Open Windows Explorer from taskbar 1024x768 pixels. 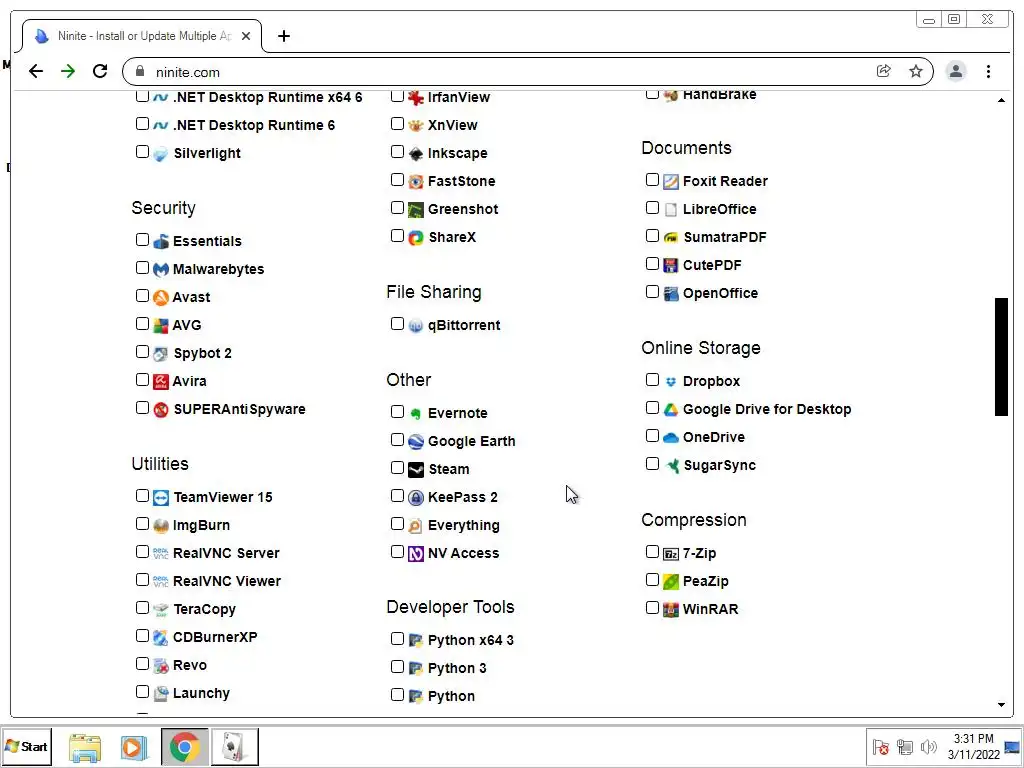pyautogui.click(x=85, y=747)
